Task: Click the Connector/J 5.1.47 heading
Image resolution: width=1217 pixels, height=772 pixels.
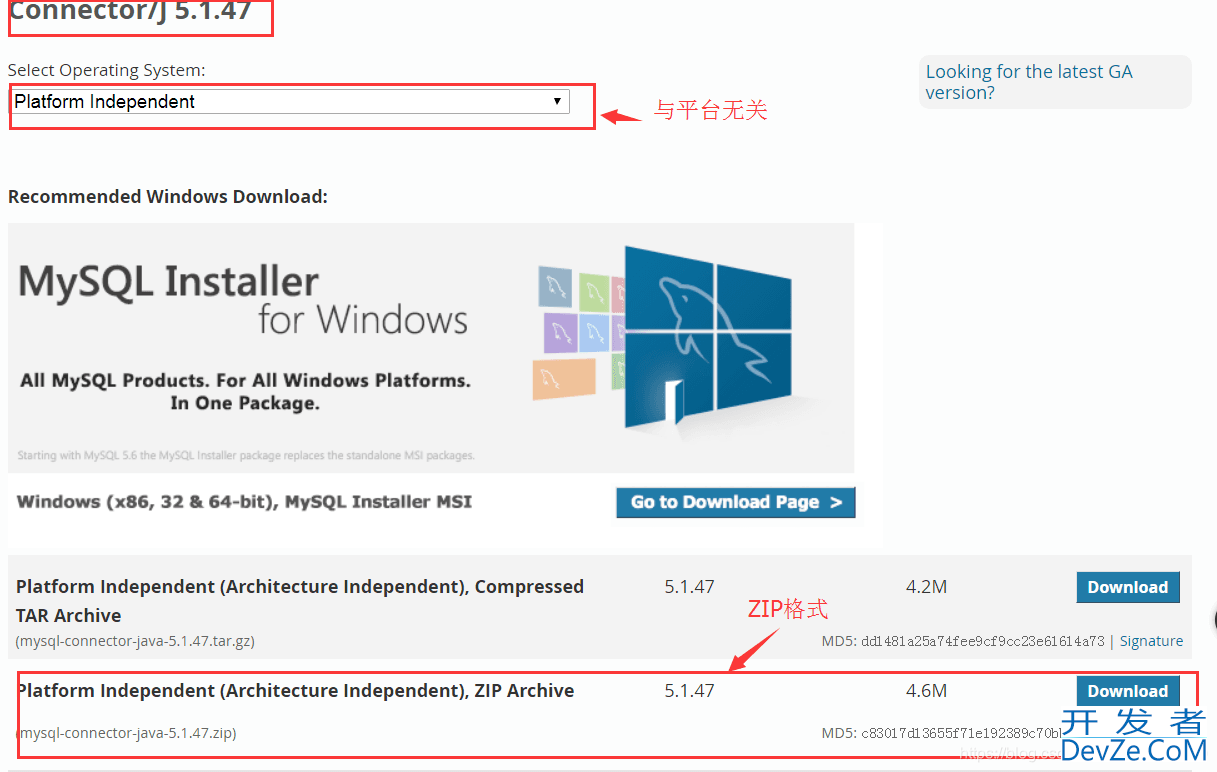Action: 130,13
